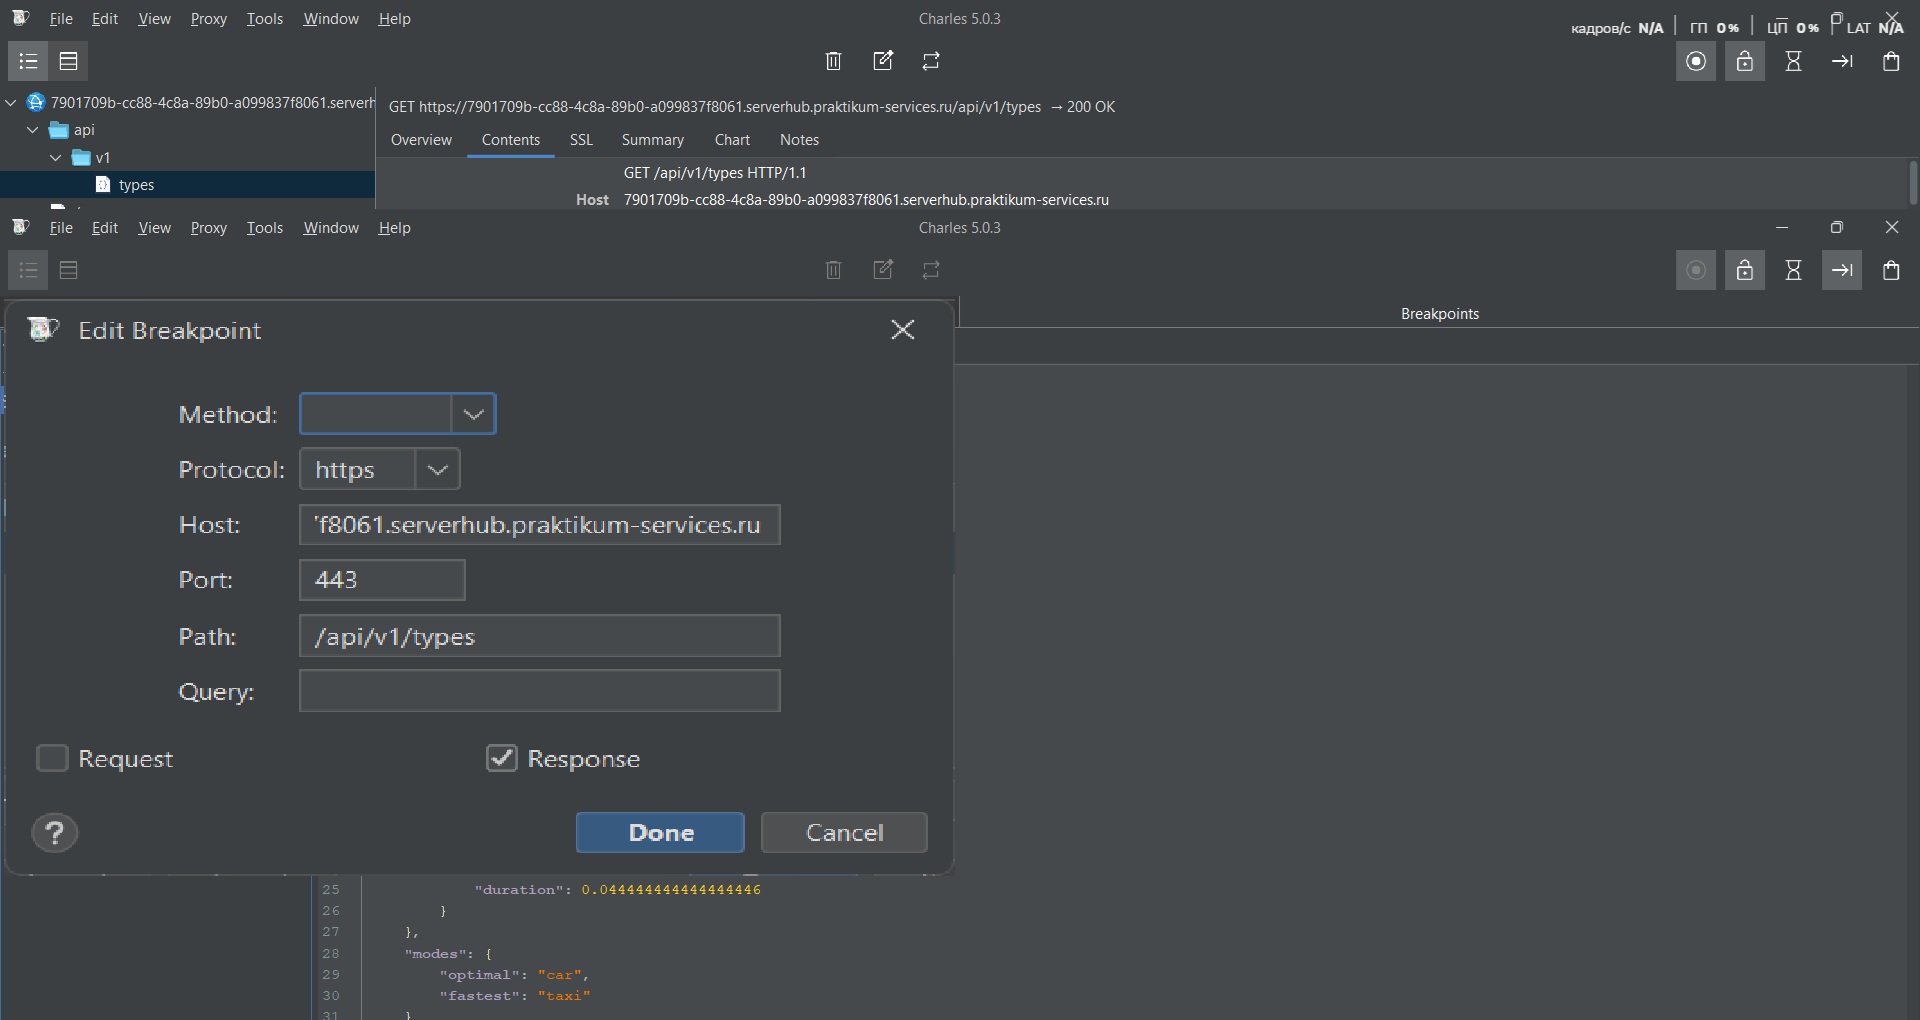Switch to the Summary tab
The image size is (1920, 1020).
coord(652,140)
